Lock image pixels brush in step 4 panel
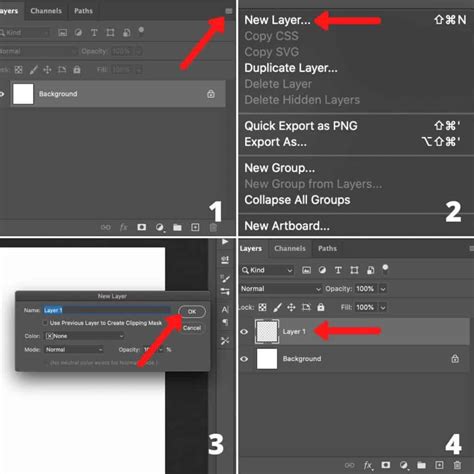 click(x=277, y=307)
